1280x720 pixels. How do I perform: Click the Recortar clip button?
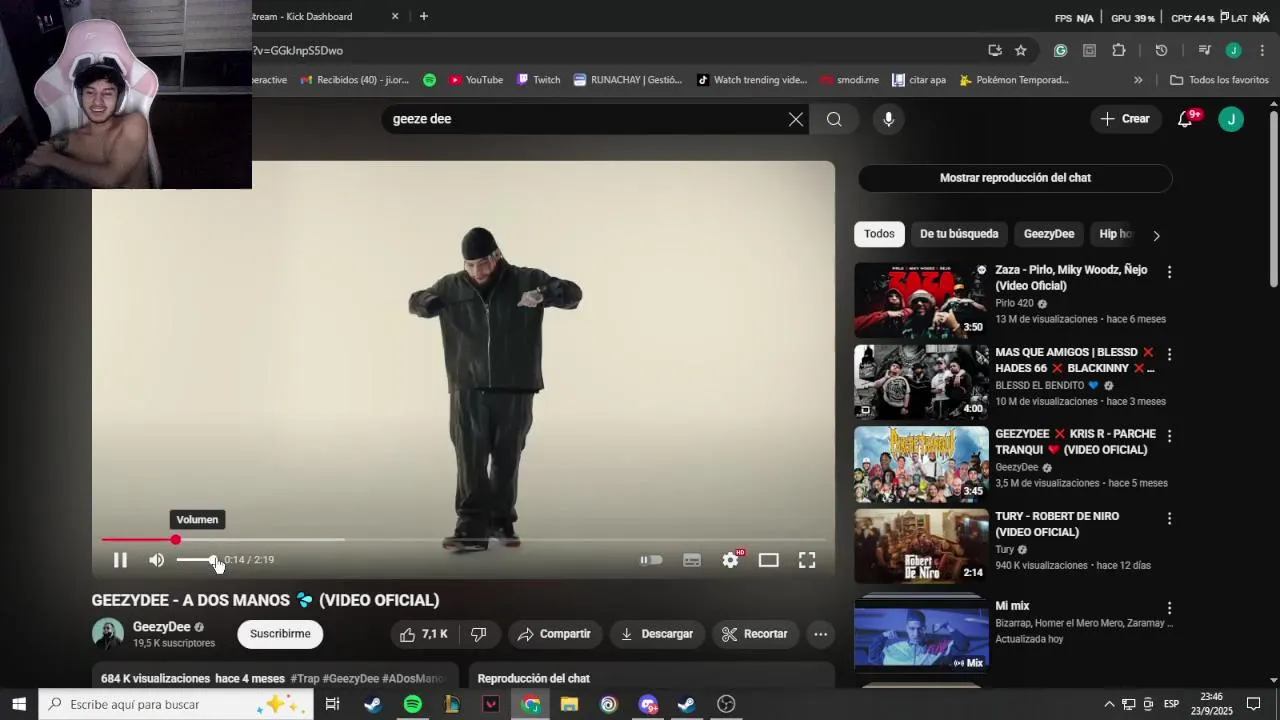coord(755,634)
